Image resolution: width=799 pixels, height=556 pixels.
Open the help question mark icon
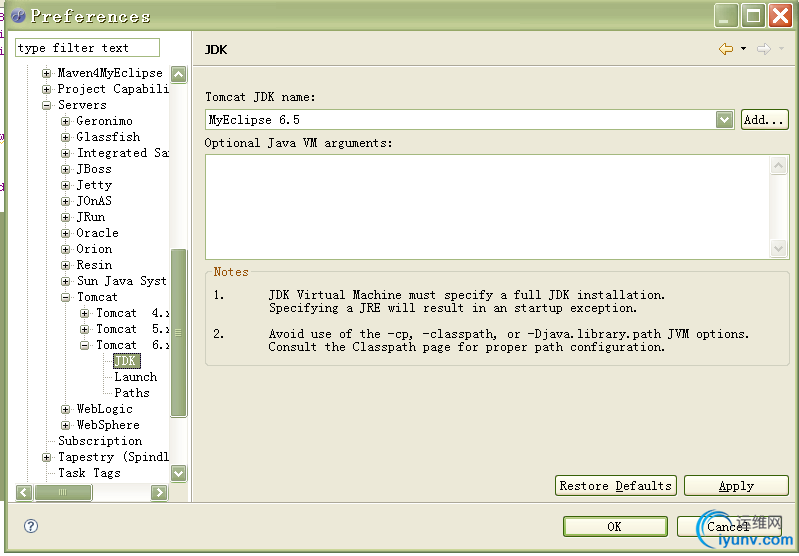[x=31, y=526]
